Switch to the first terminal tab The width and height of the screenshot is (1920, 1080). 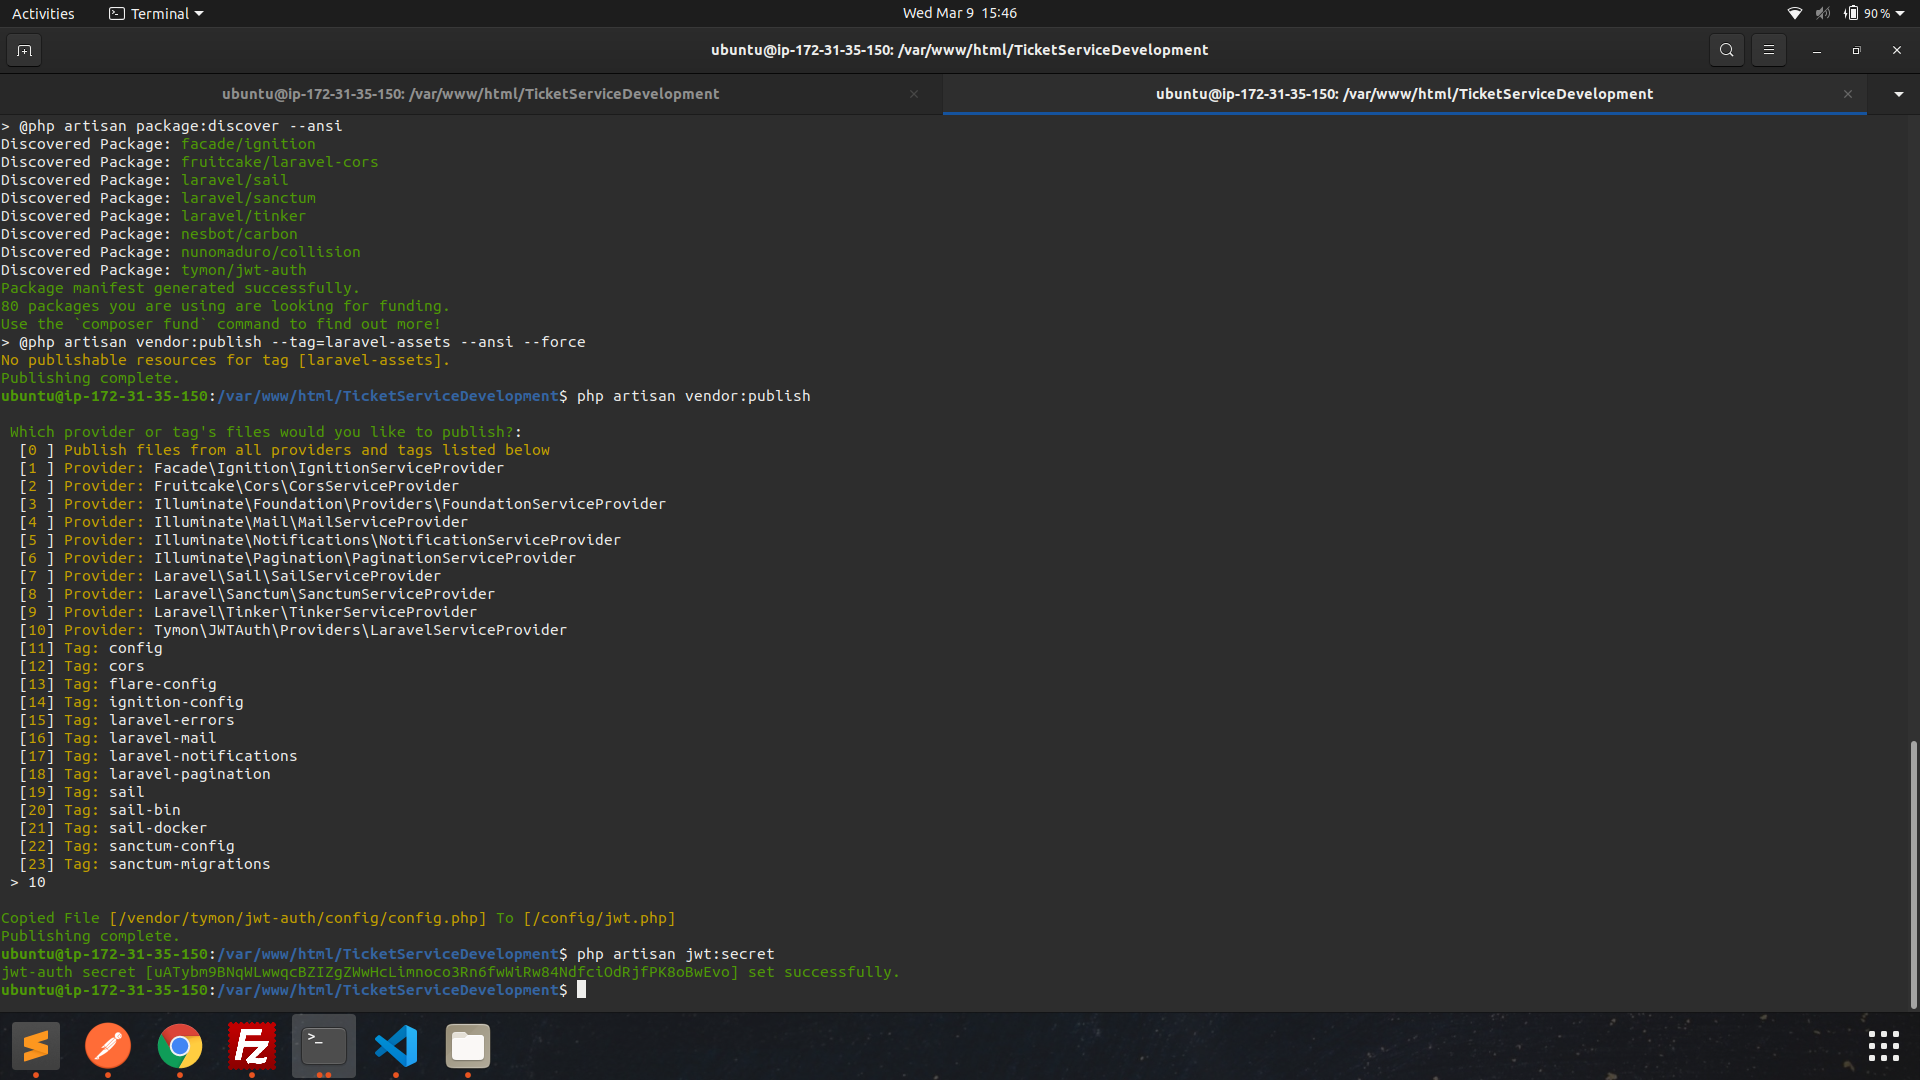pos(470,94)
